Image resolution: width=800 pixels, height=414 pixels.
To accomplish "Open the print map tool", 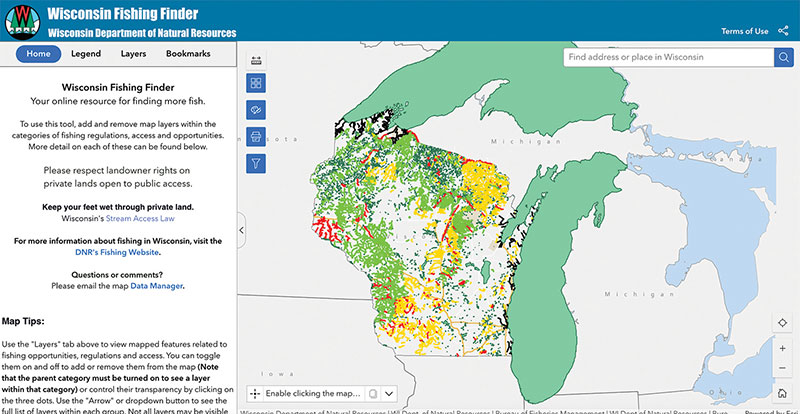I will pos(256,137).
